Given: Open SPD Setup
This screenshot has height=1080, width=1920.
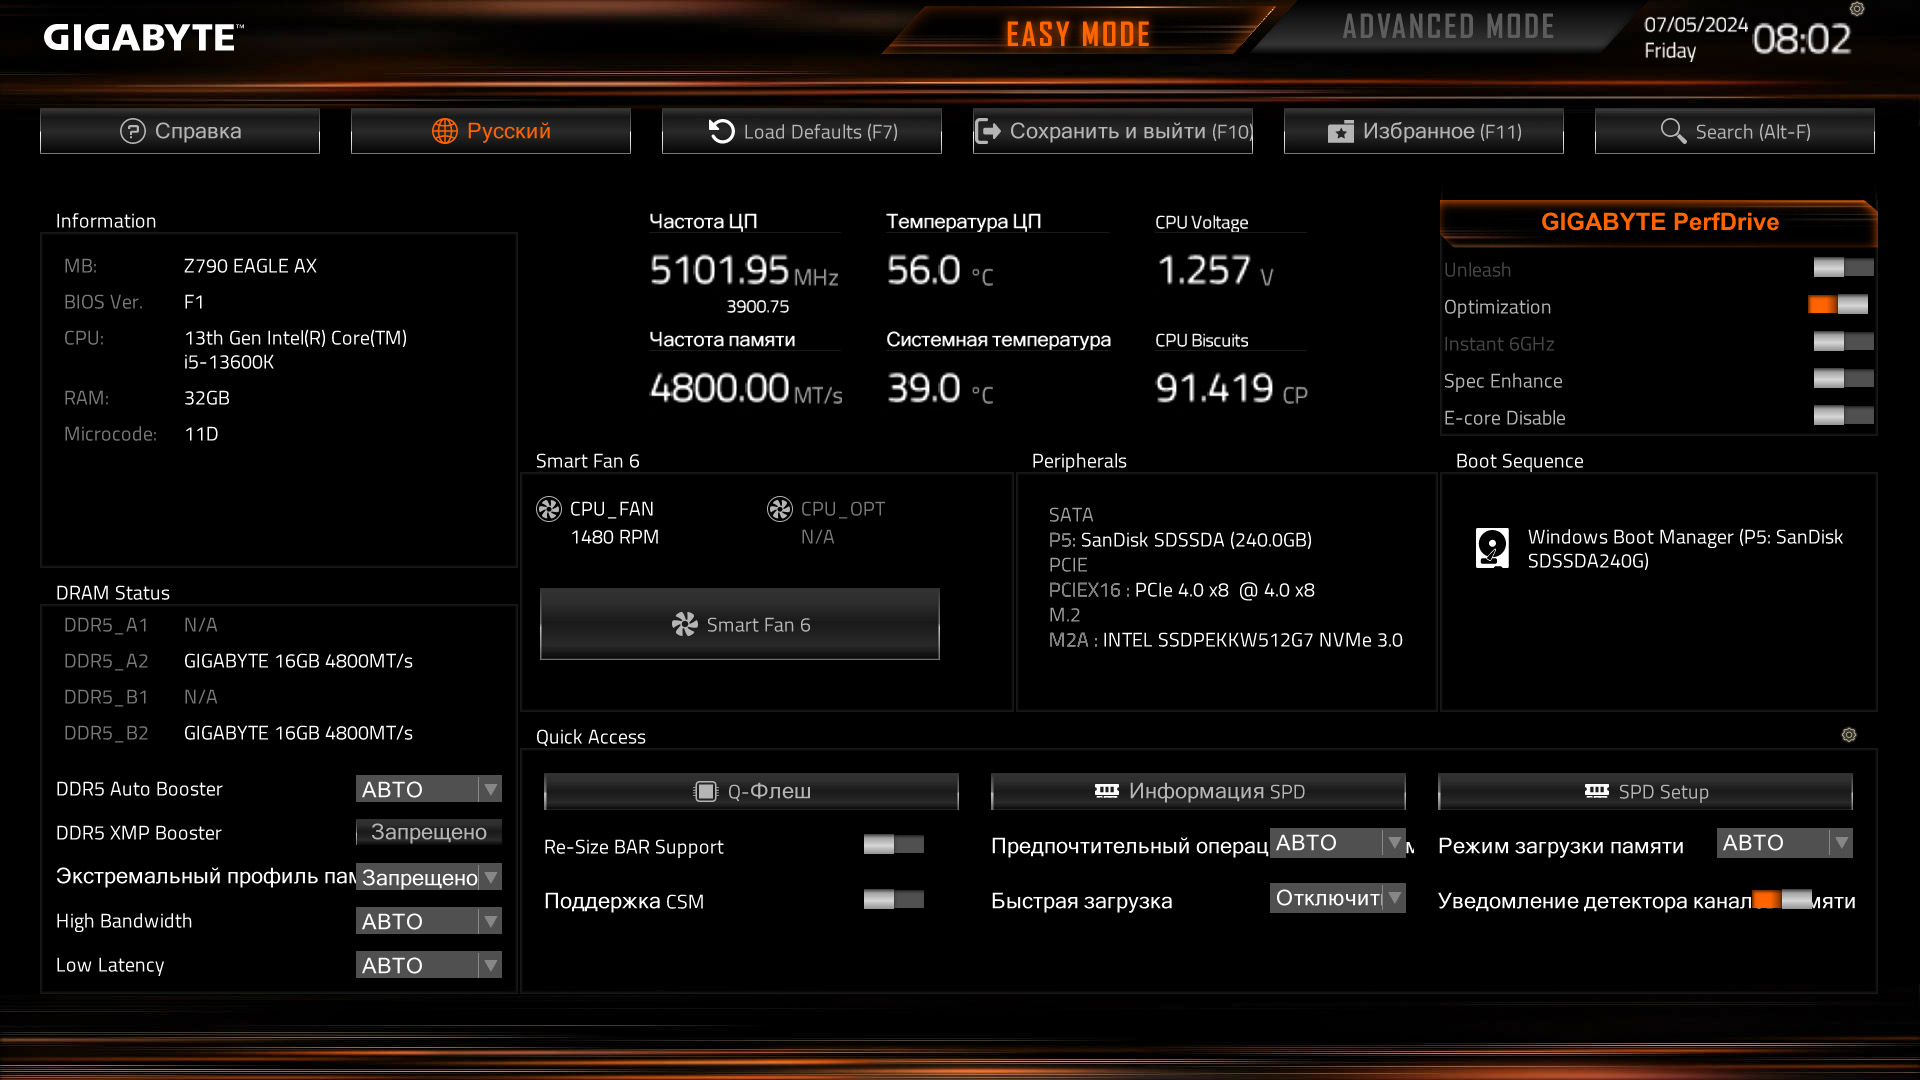Looking at the screenshot, I should coord(1645,791).
